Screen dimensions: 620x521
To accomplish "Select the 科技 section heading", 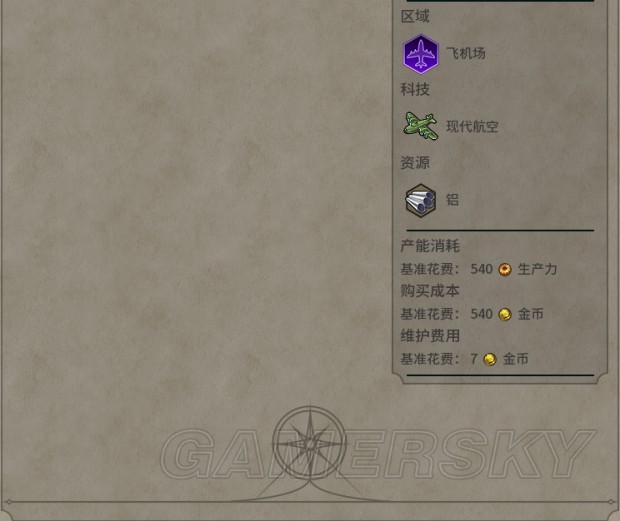I will click(x=415, y=89).
